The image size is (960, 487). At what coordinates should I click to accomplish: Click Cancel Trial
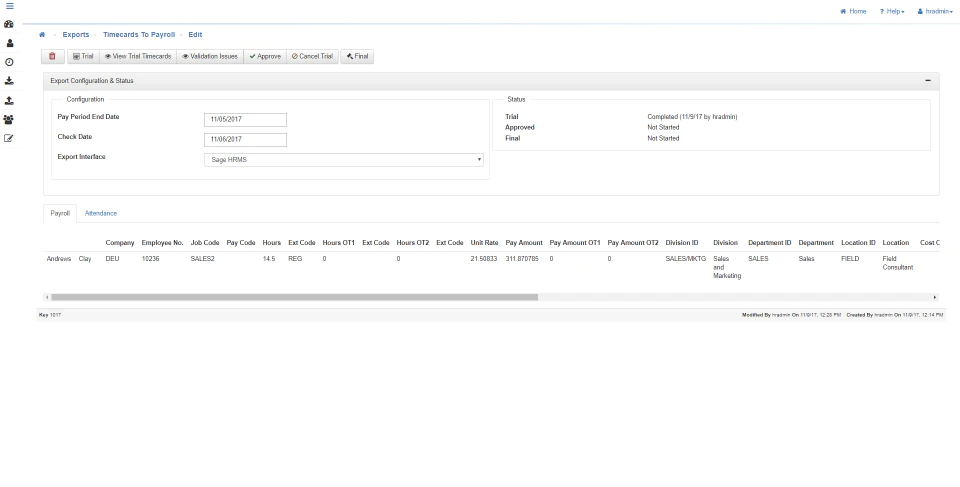(312, 56)
